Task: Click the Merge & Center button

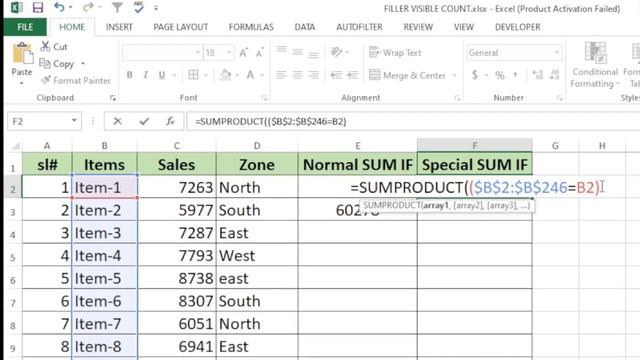Action: [407, 75]
